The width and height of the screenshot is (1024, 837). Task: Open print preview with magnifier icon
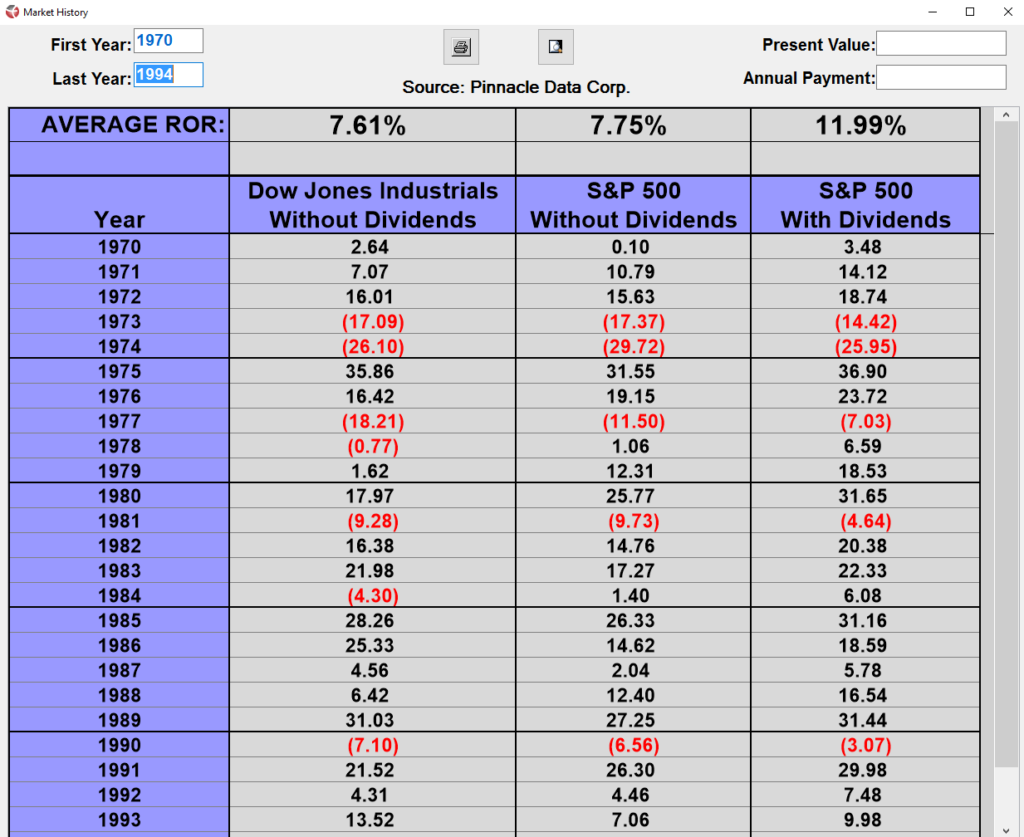point(555,47)
